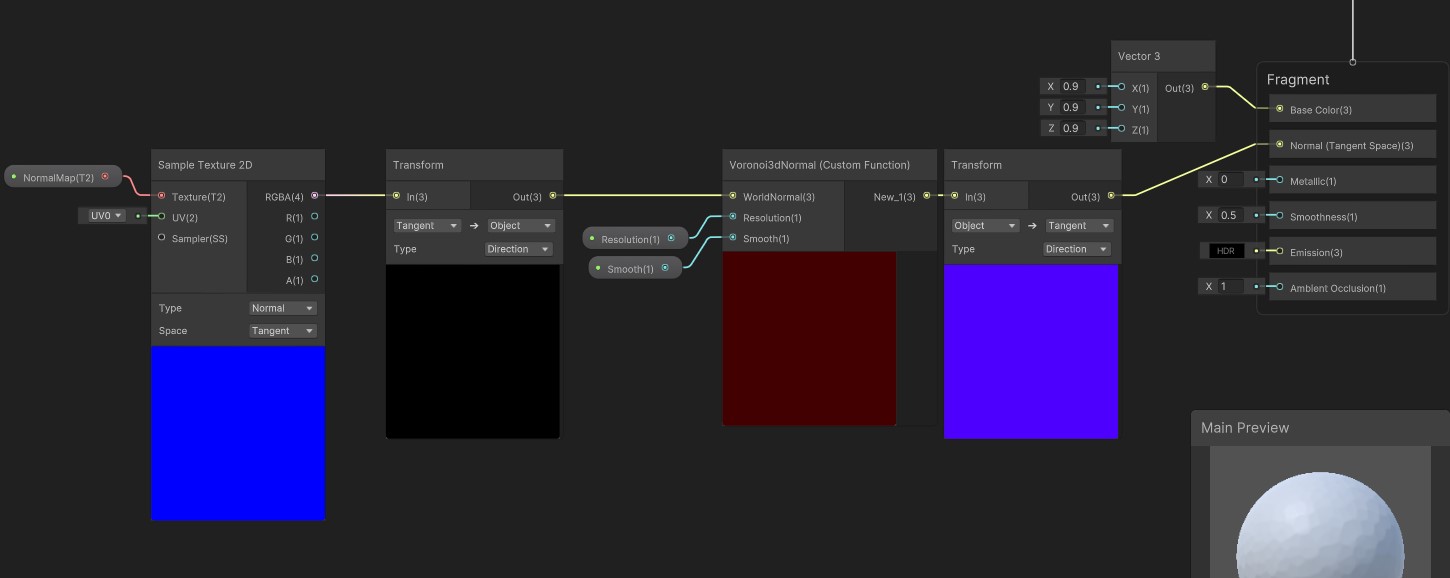Screen dimensions: 1450x578
Task: Open the Tangent destination space dropdown on the Object-to-Tangent Transform
Action: coord(1078,226)
